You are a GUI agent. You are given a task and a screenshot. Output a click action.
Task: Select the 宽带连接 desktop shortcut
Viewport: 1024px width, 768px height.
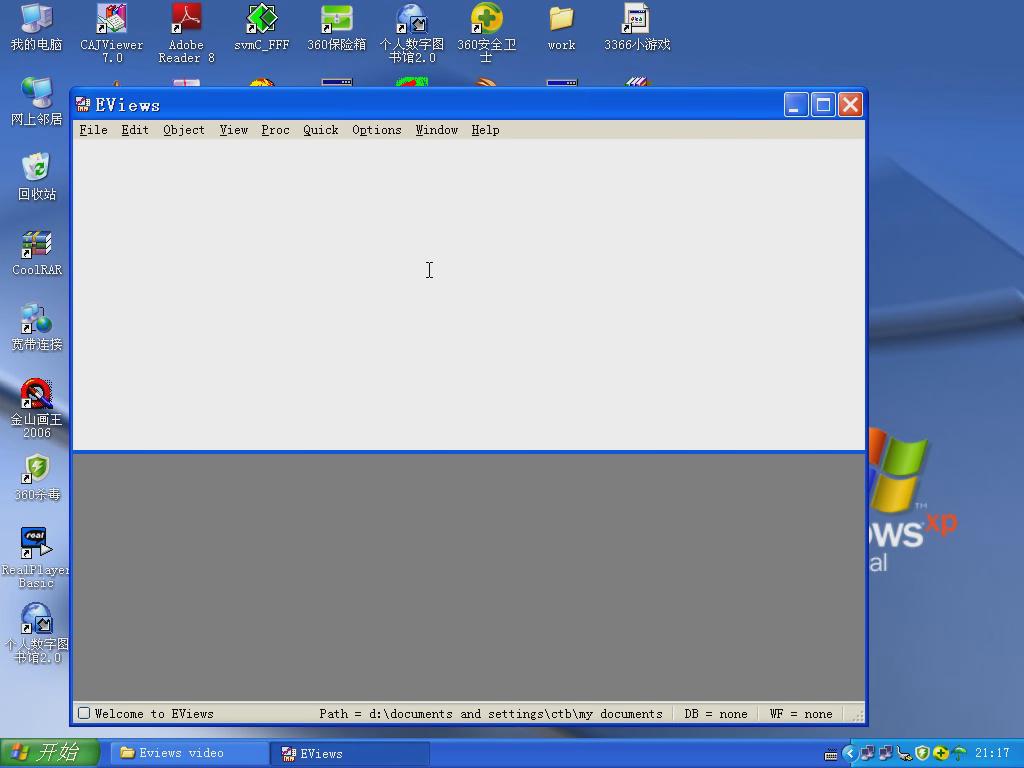(37, 328)
